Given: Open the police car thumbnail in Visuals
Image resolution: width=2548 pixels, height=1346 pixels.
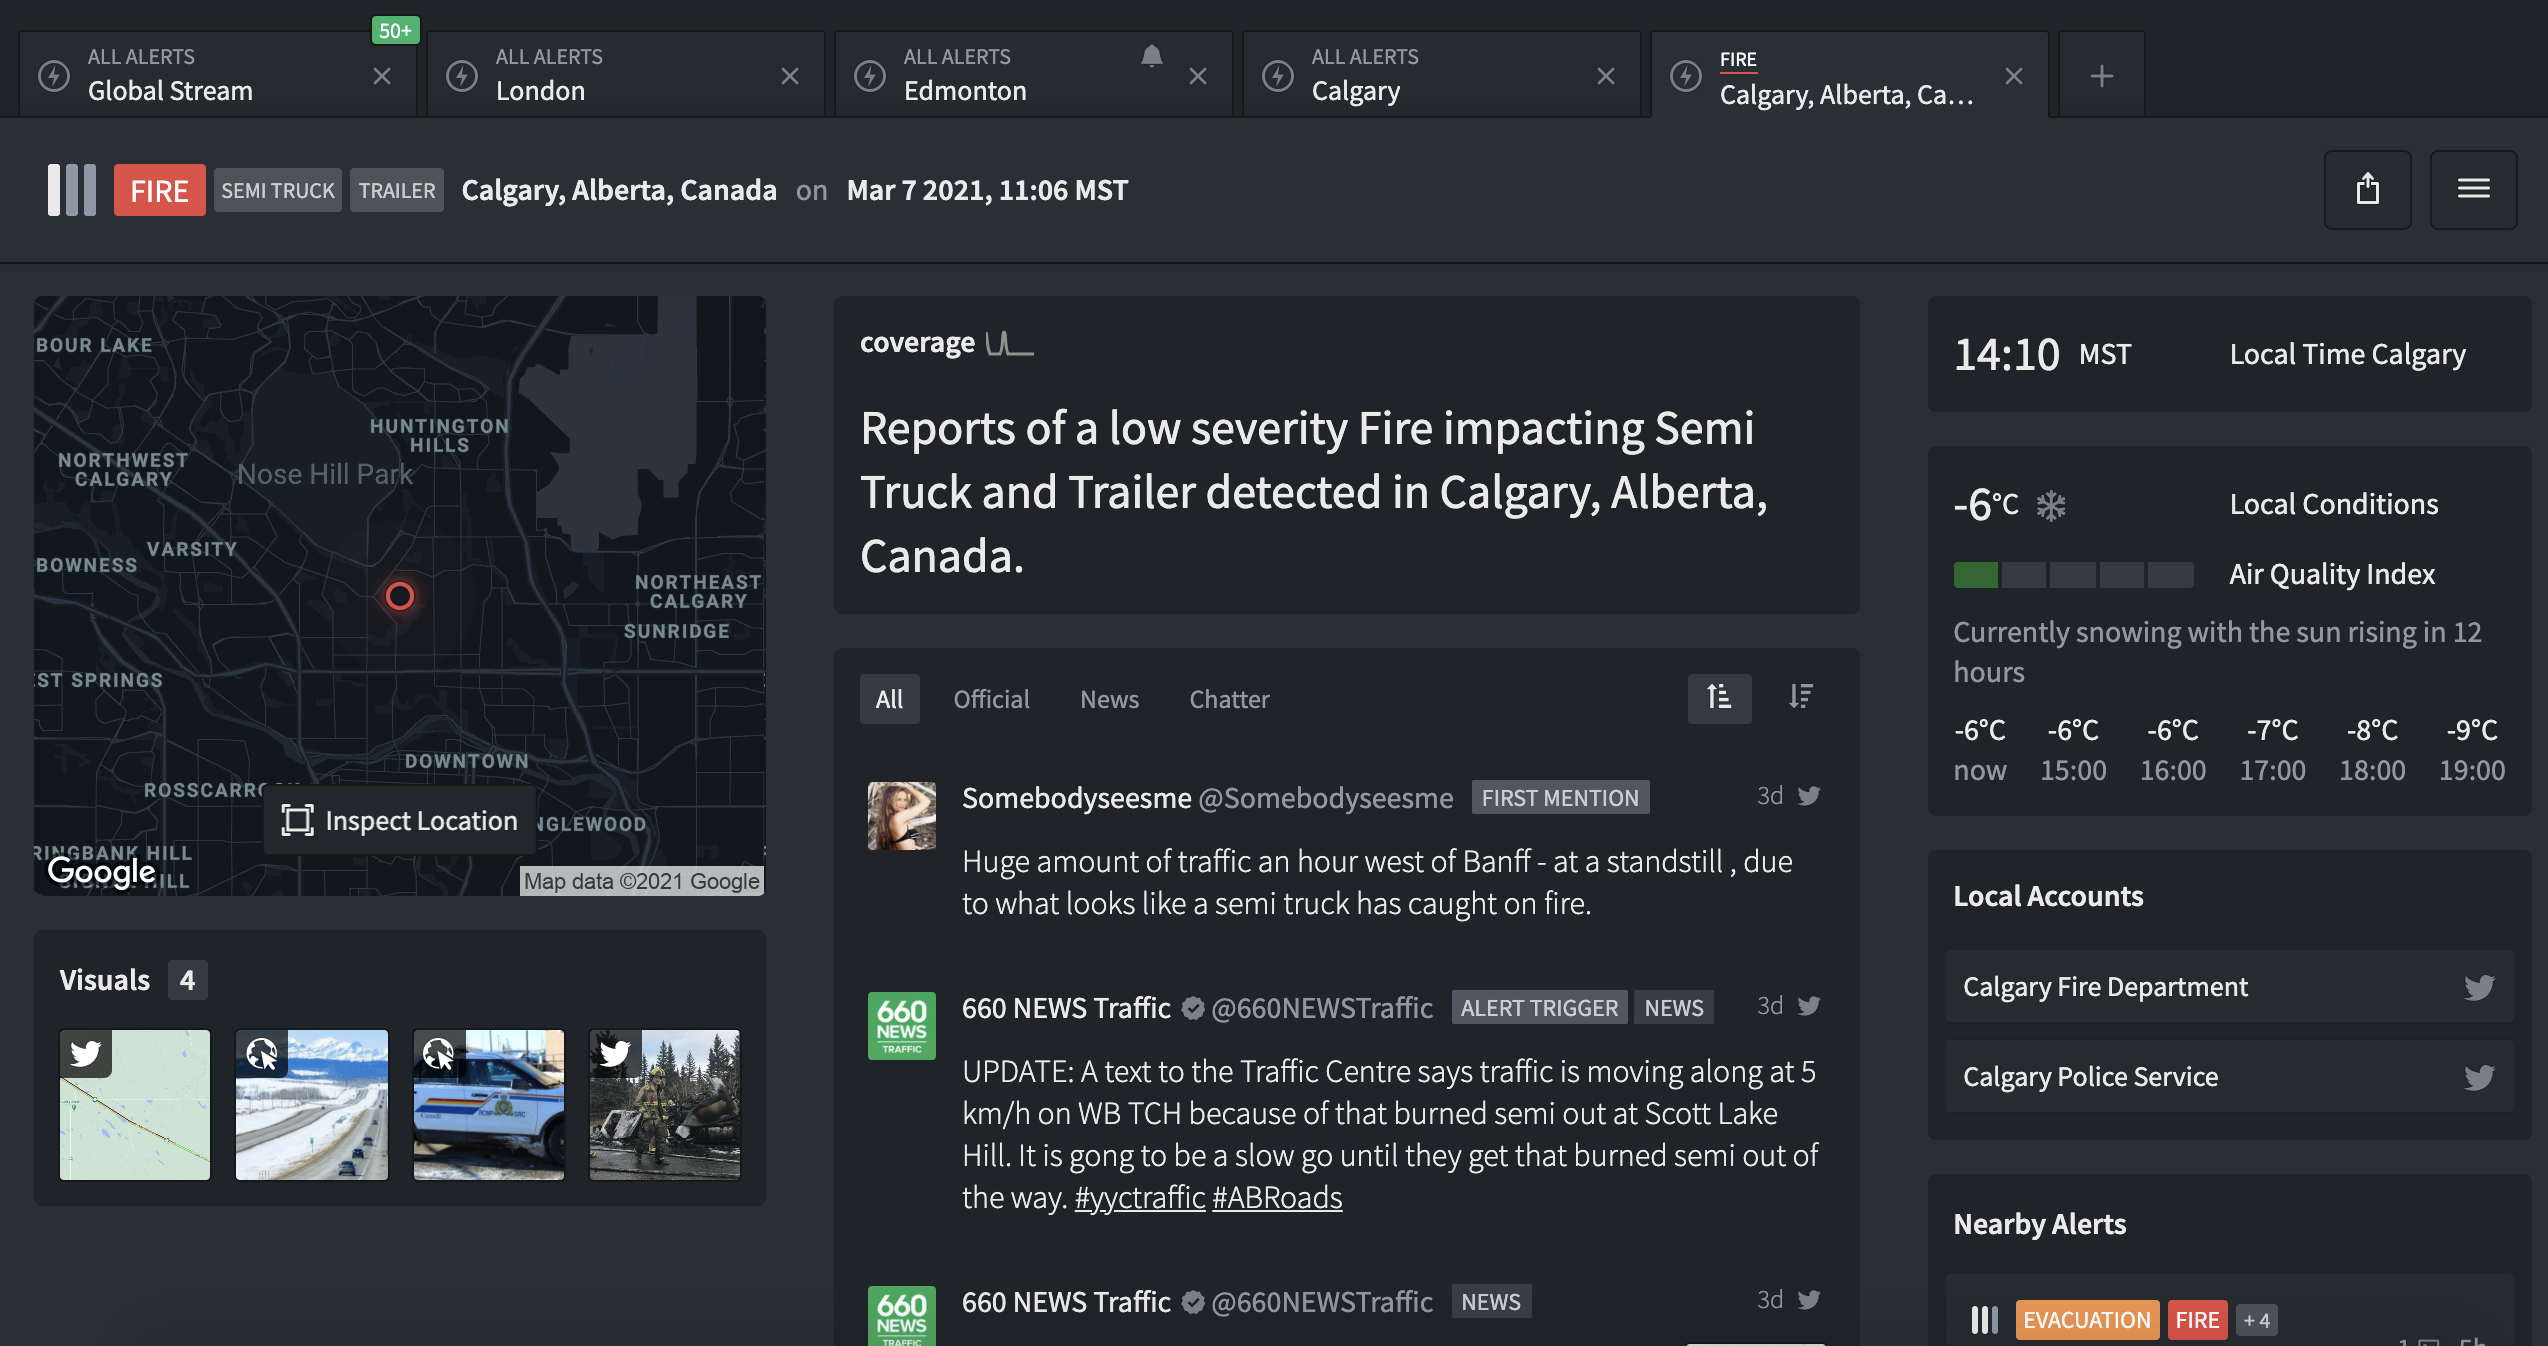Looking at the screenshot, I should pos(489,1104).
